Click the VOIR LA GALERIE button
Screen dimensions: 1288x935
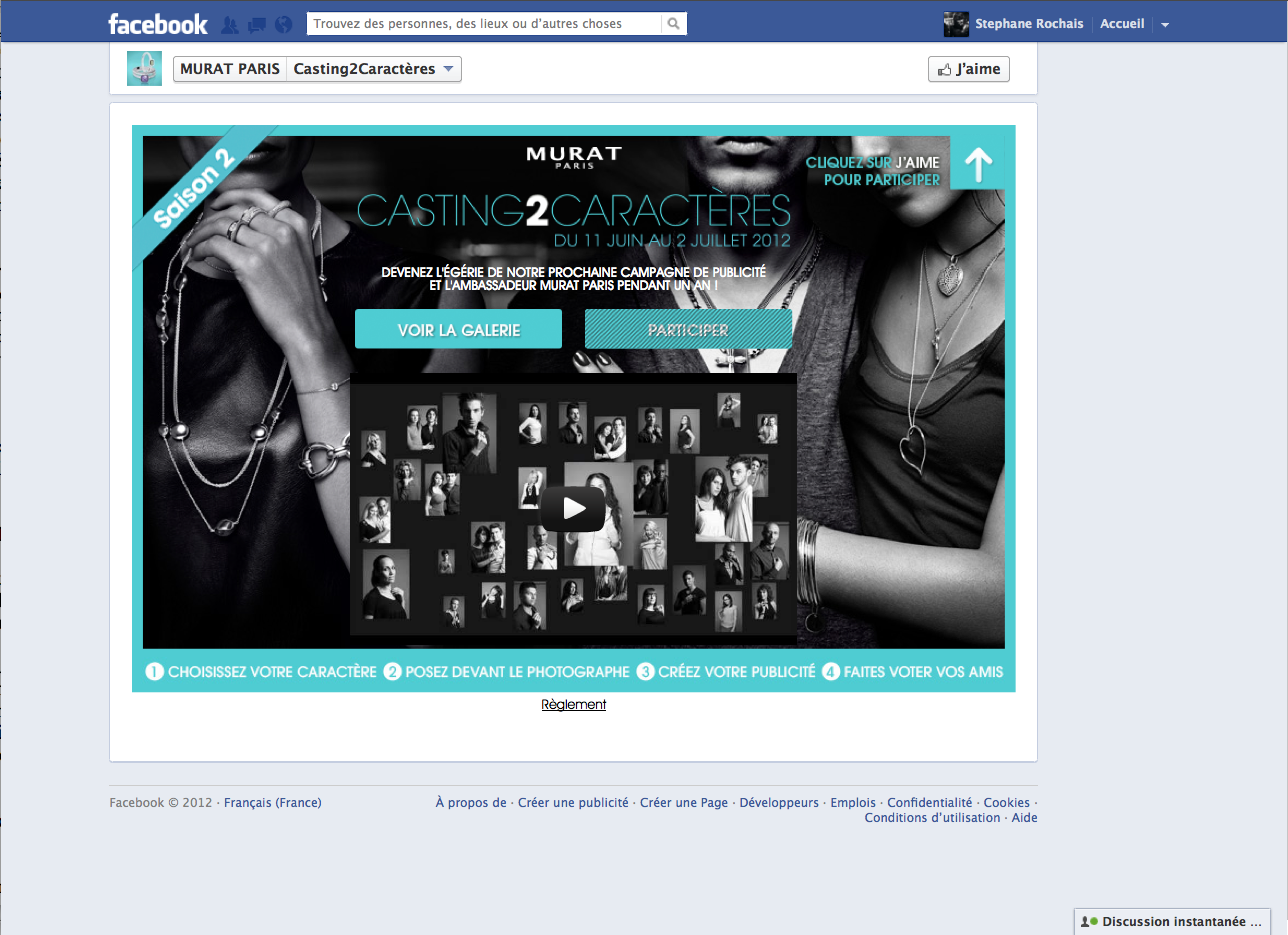click(x=458, y=329)
